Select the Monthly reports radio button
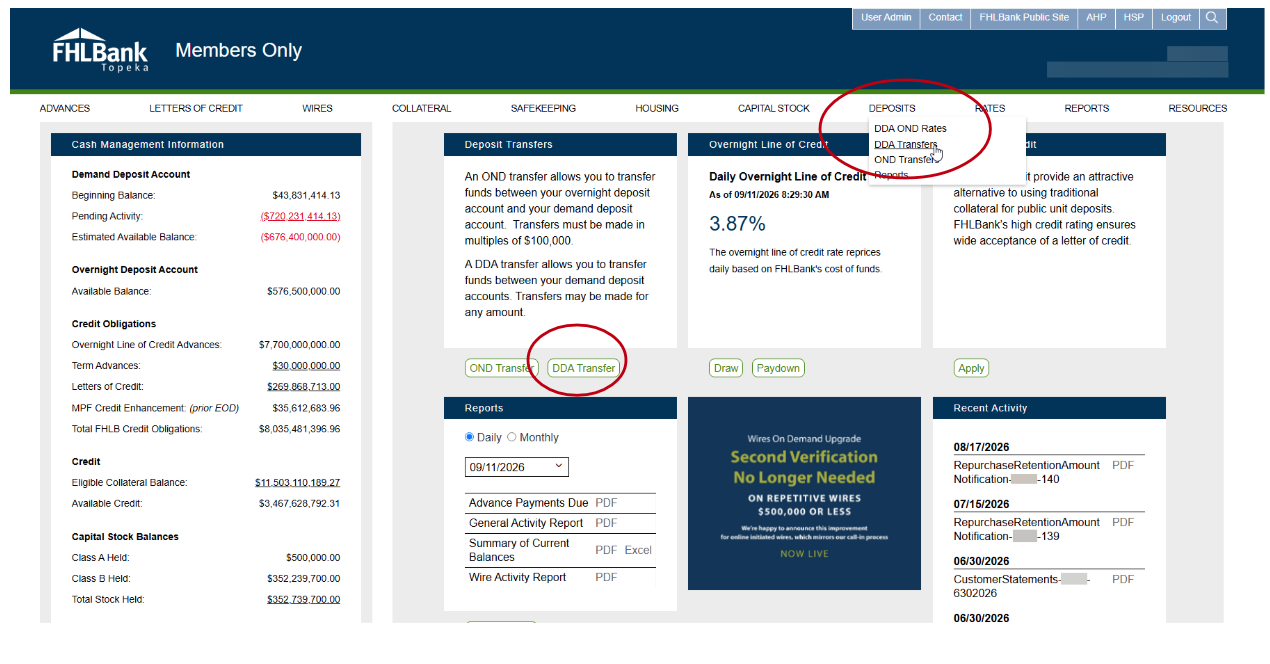 [x=512, y=437]
